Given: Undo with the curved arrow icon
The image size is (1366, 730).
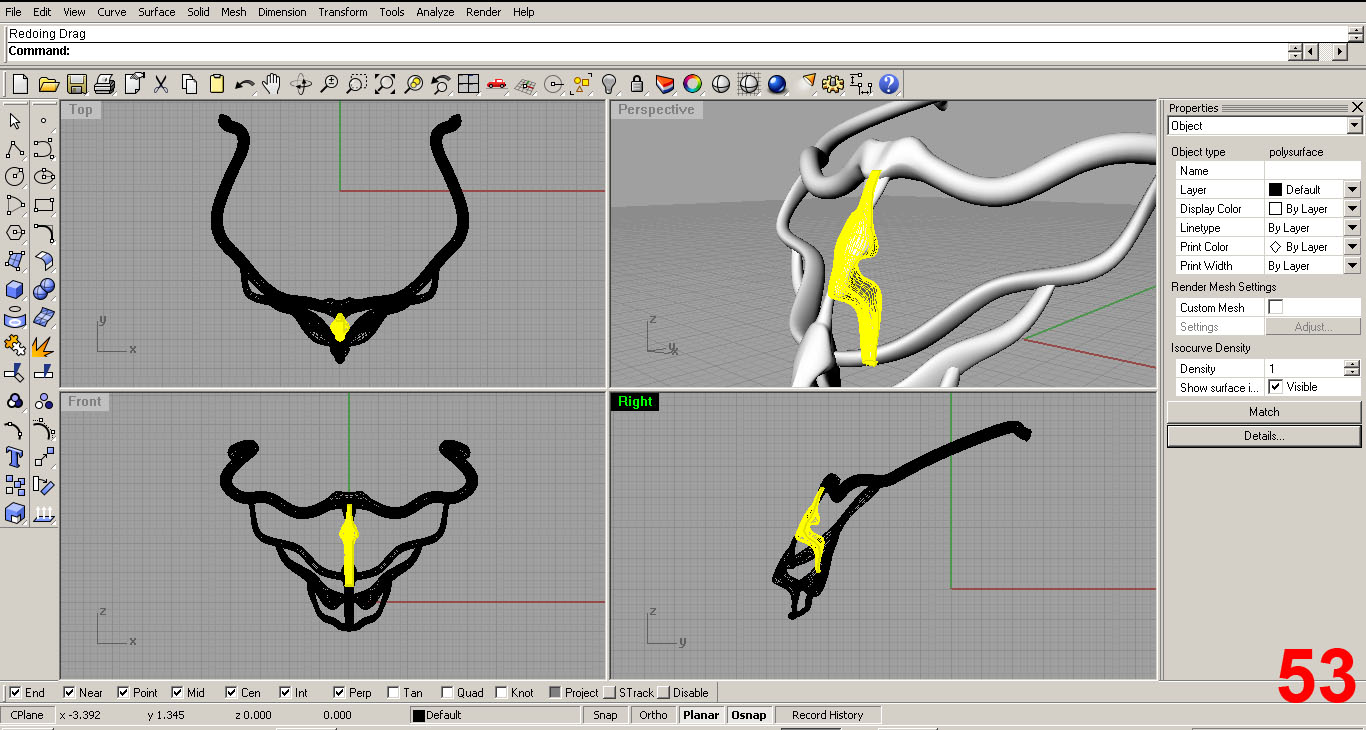Looking at the screenshot, I should (244, 84).
